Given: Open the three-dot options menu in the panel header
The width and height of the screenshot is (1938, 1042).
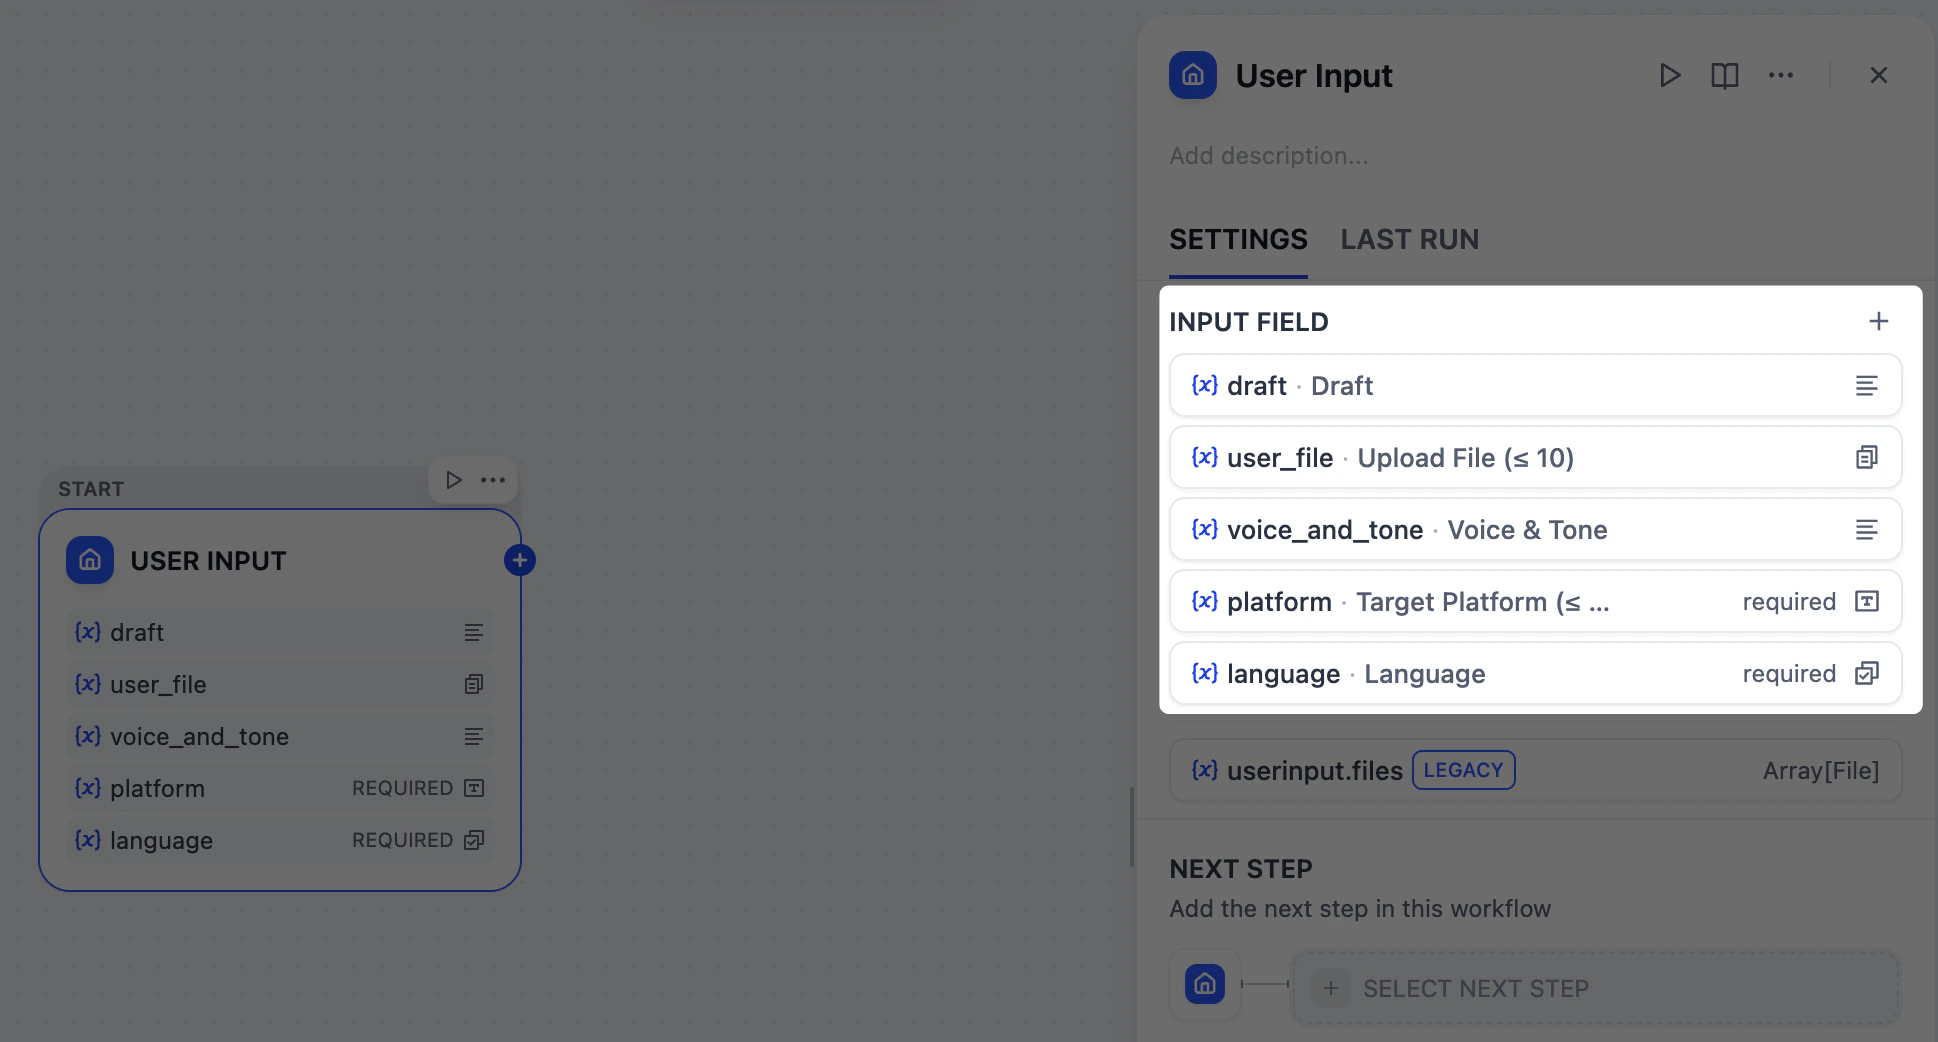Looking at the screenshot, I should point(1780,75).
